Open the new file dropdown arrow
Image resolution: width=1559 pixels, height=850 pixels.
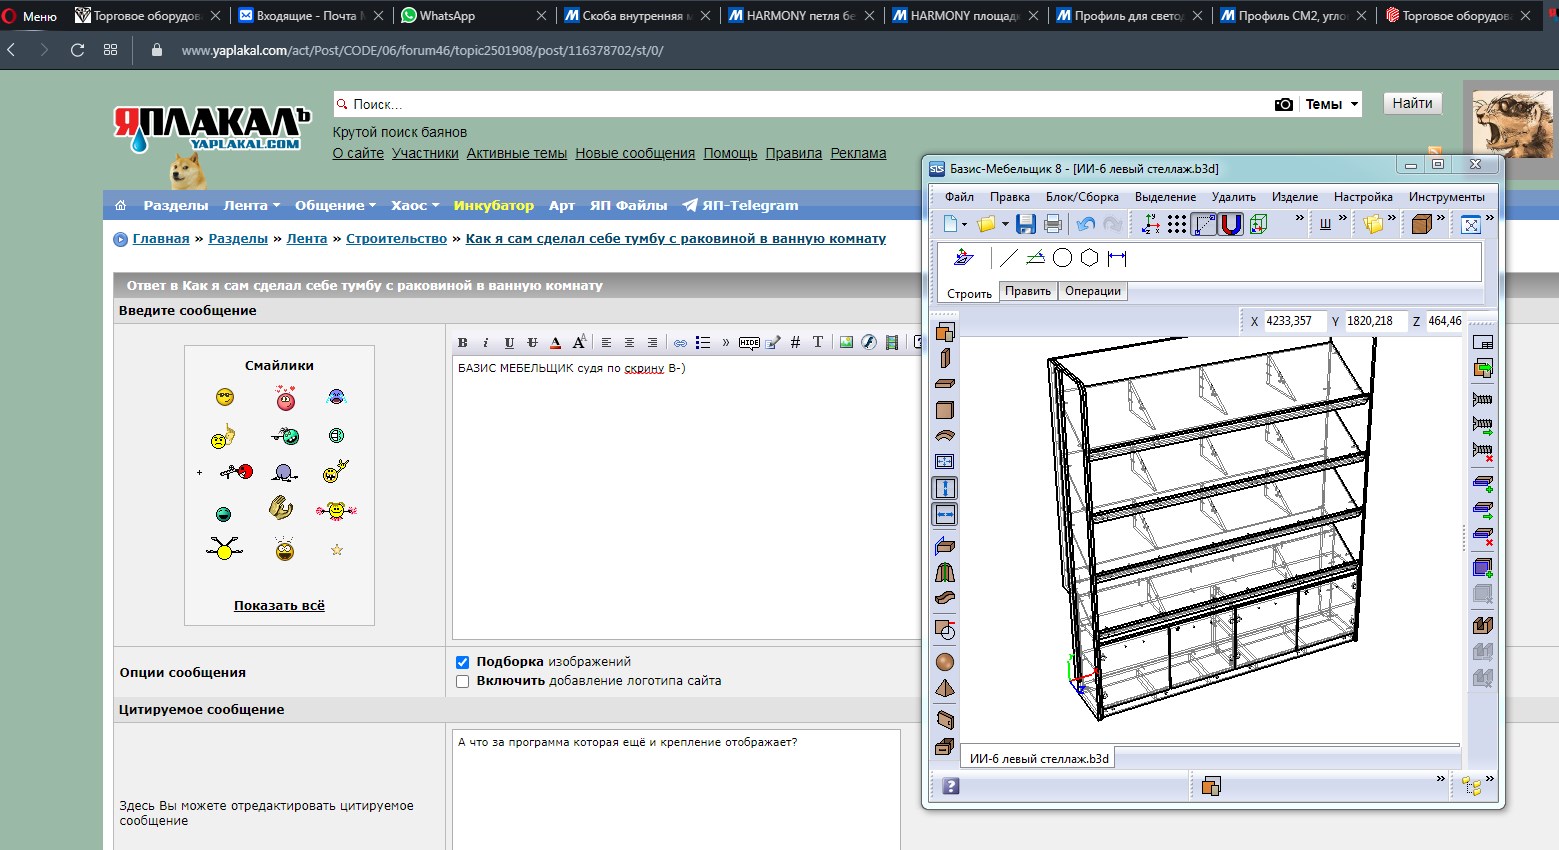click(x=964, y=224)
